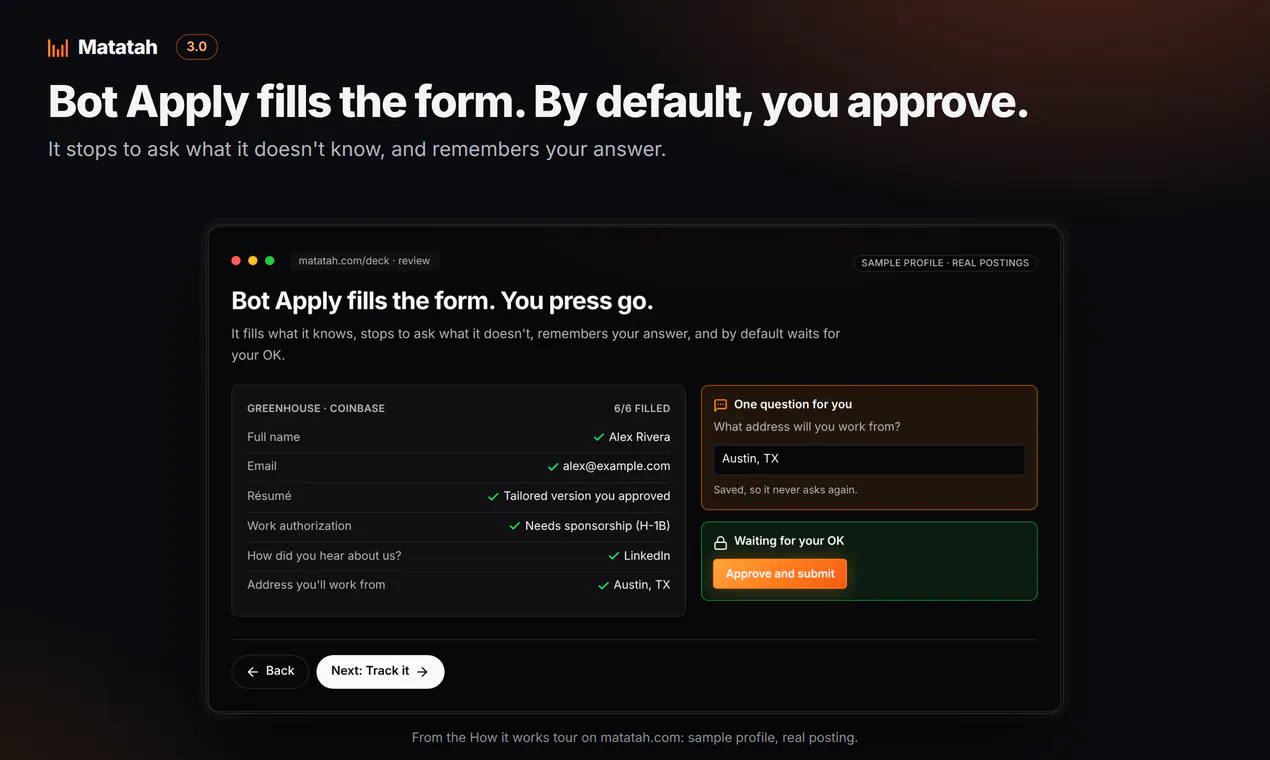Click the Matatah brand name
This screenshot has width=1270, height=760.
pyautogui.click(x=118, y=47)
